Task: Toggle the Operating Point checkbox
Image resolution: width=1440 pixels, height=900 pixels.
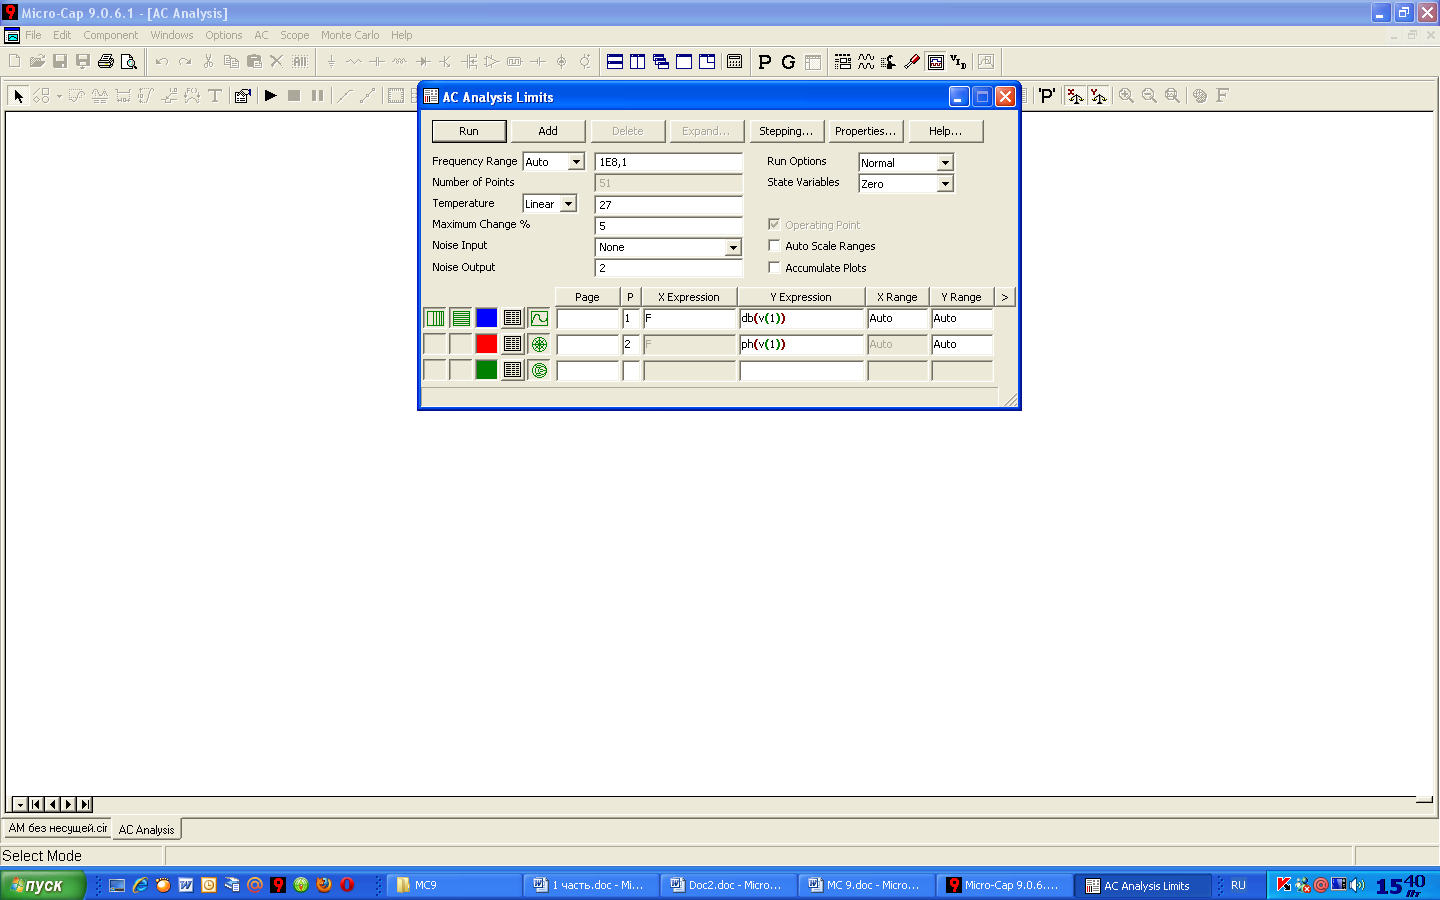Action: click(x=774, y=224)
